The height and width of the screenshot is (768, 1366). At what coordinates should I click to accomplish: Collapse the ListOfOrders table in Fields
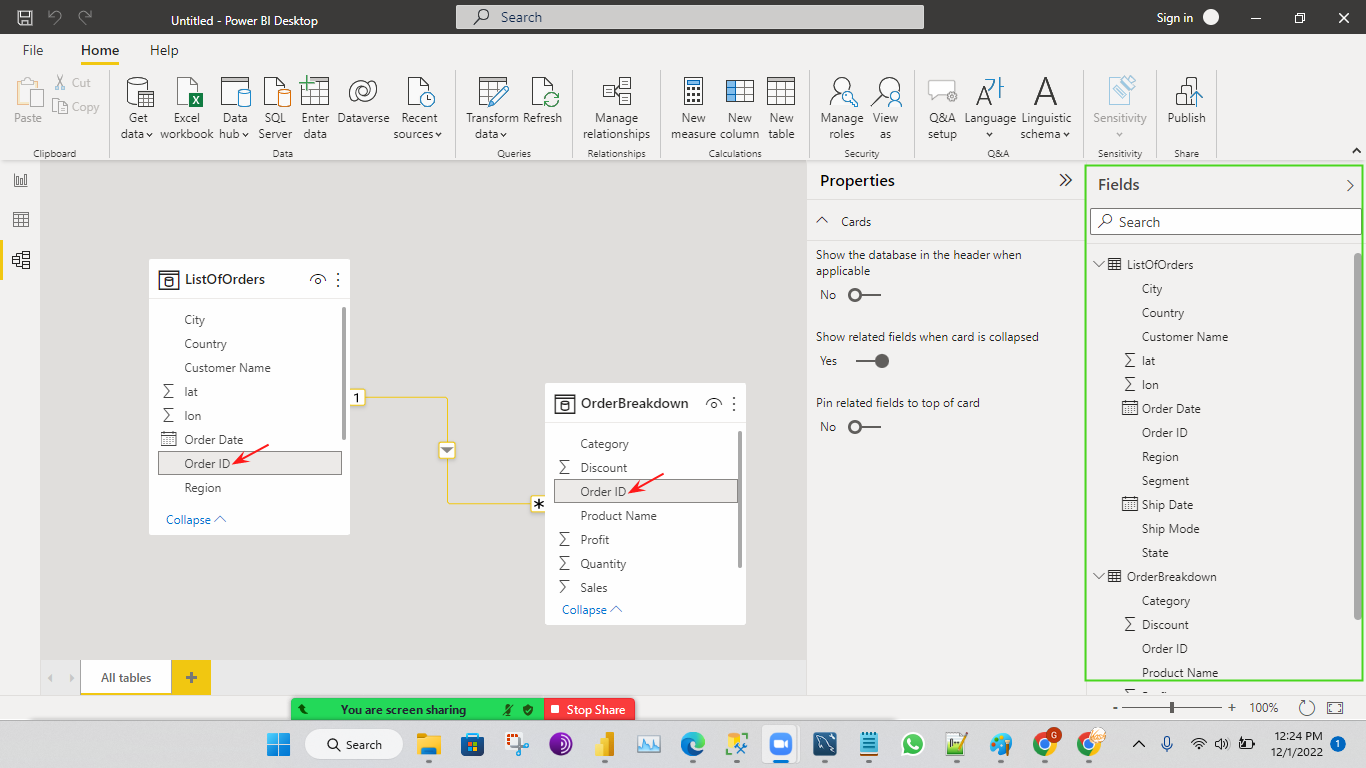tap(1100, 265)
